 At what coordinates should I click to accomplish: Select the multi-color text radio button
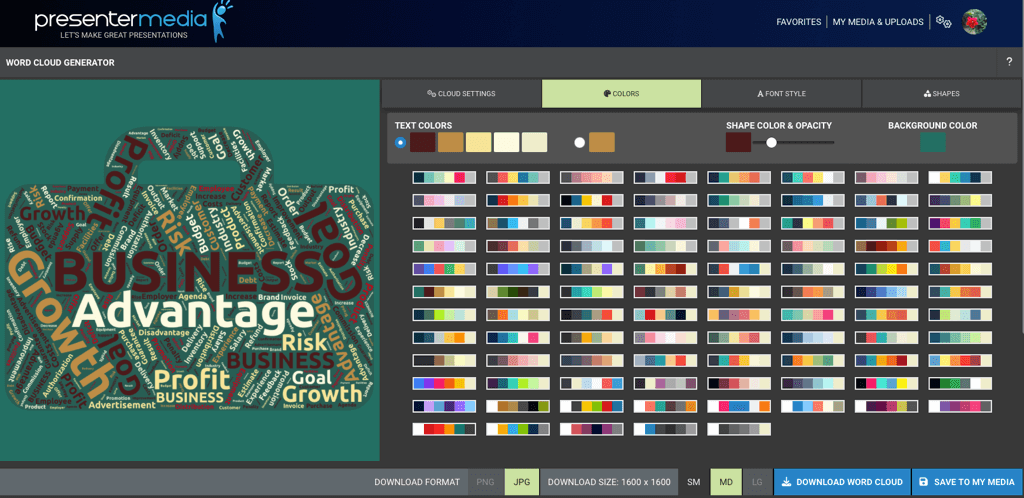(401, 142)
